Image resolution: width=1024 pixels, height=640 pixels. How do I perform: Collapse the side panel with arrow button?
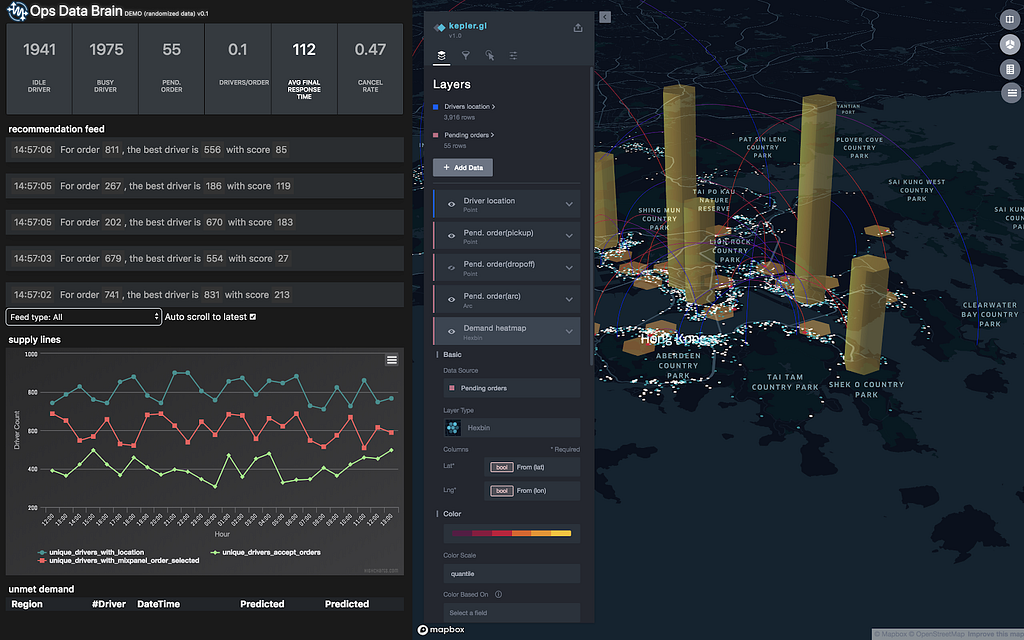605,17
